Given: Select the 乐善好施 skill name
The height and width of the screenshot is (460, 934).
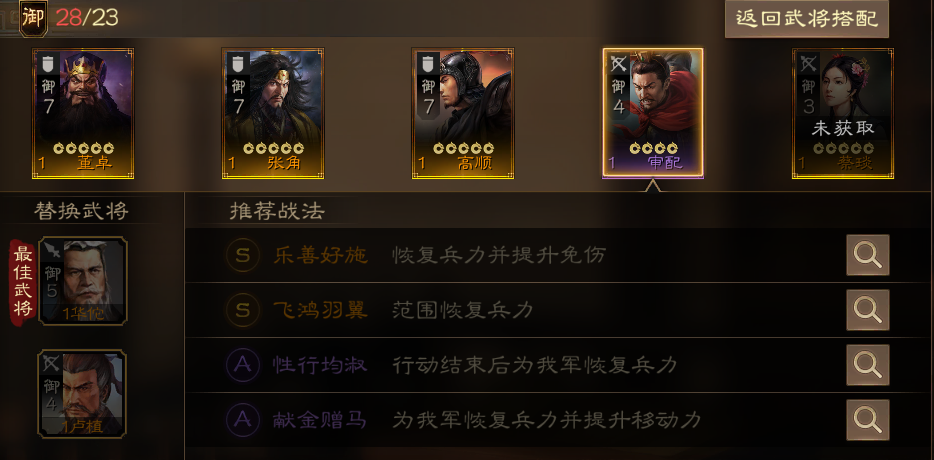Looking at the screenshot, I should click(x=320, y=256).
